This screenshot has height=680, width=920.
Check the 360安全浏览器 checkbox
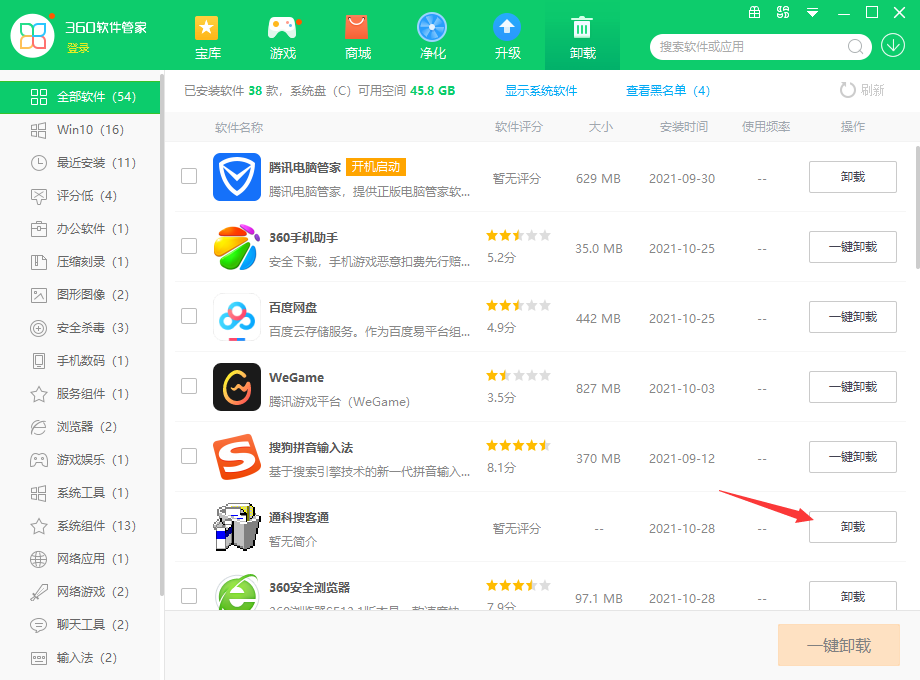click(x=189, y=596)
